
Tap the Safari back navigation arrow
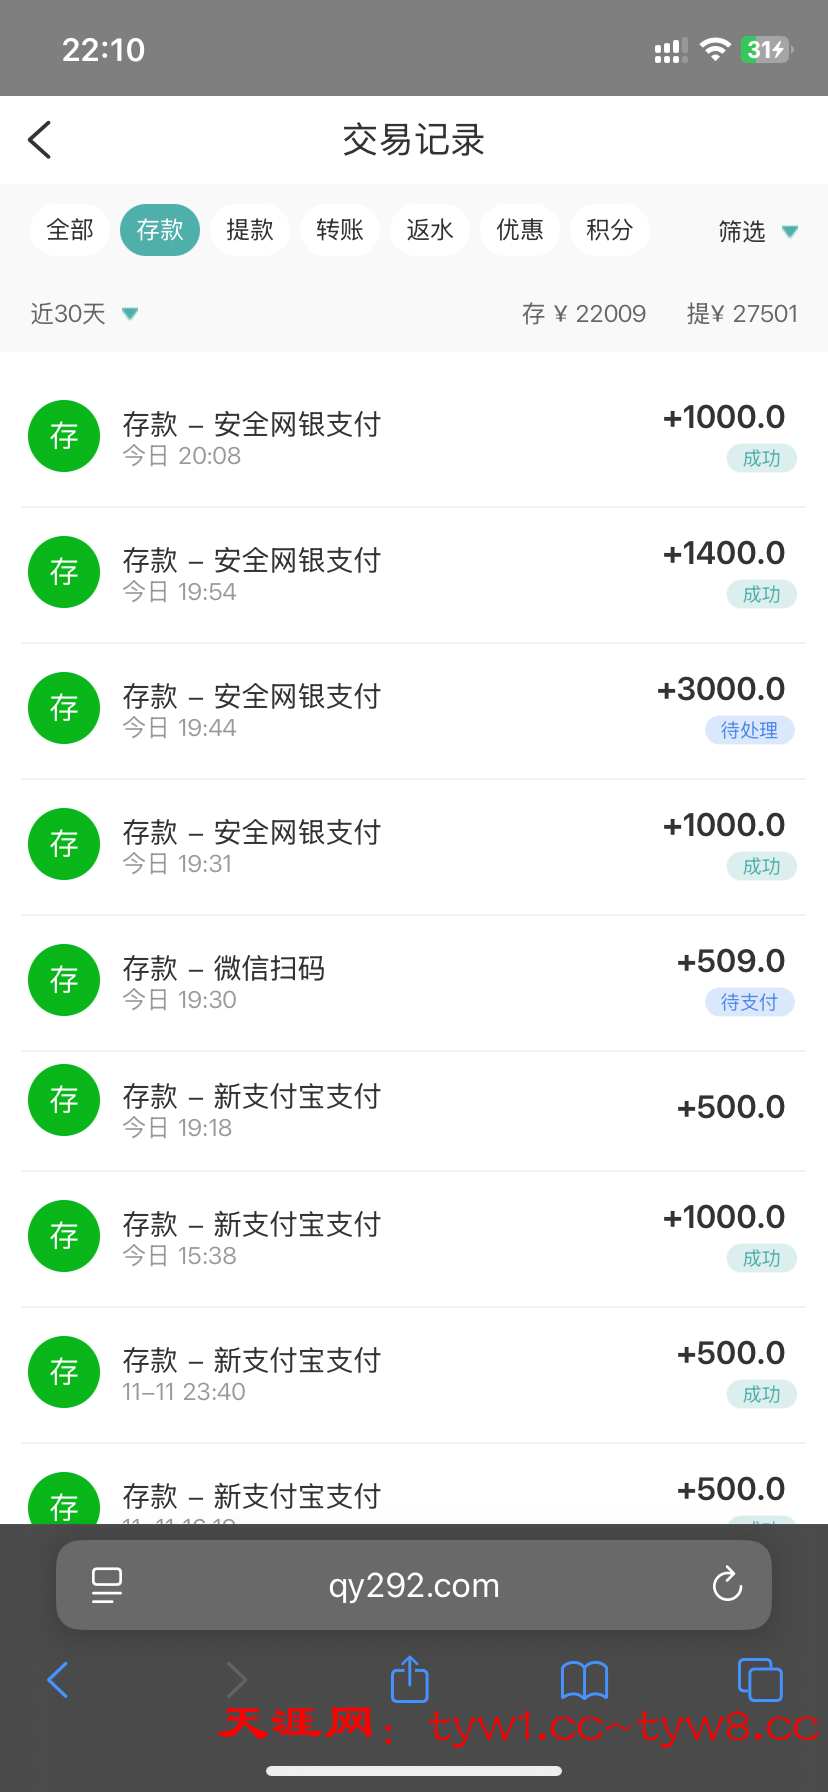[58, 1680]
